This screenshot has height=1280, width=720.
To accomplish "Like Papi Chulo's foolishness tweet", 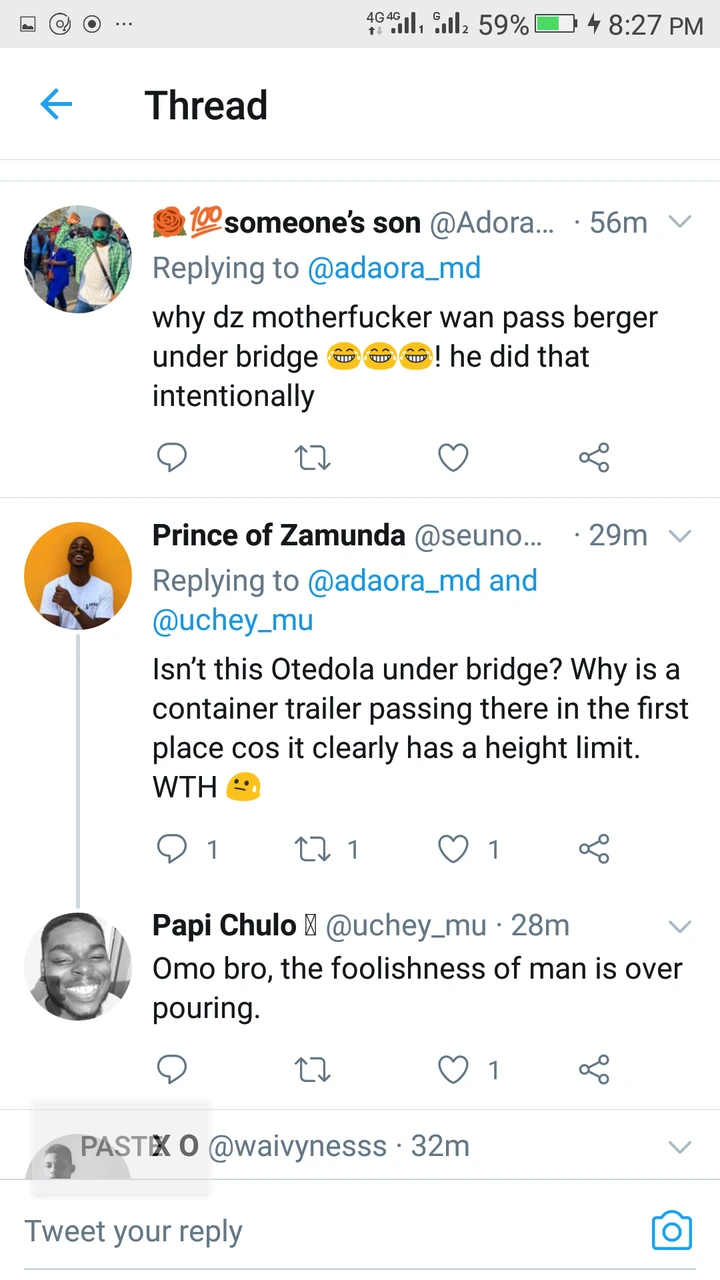I will tap(454, 1070).
